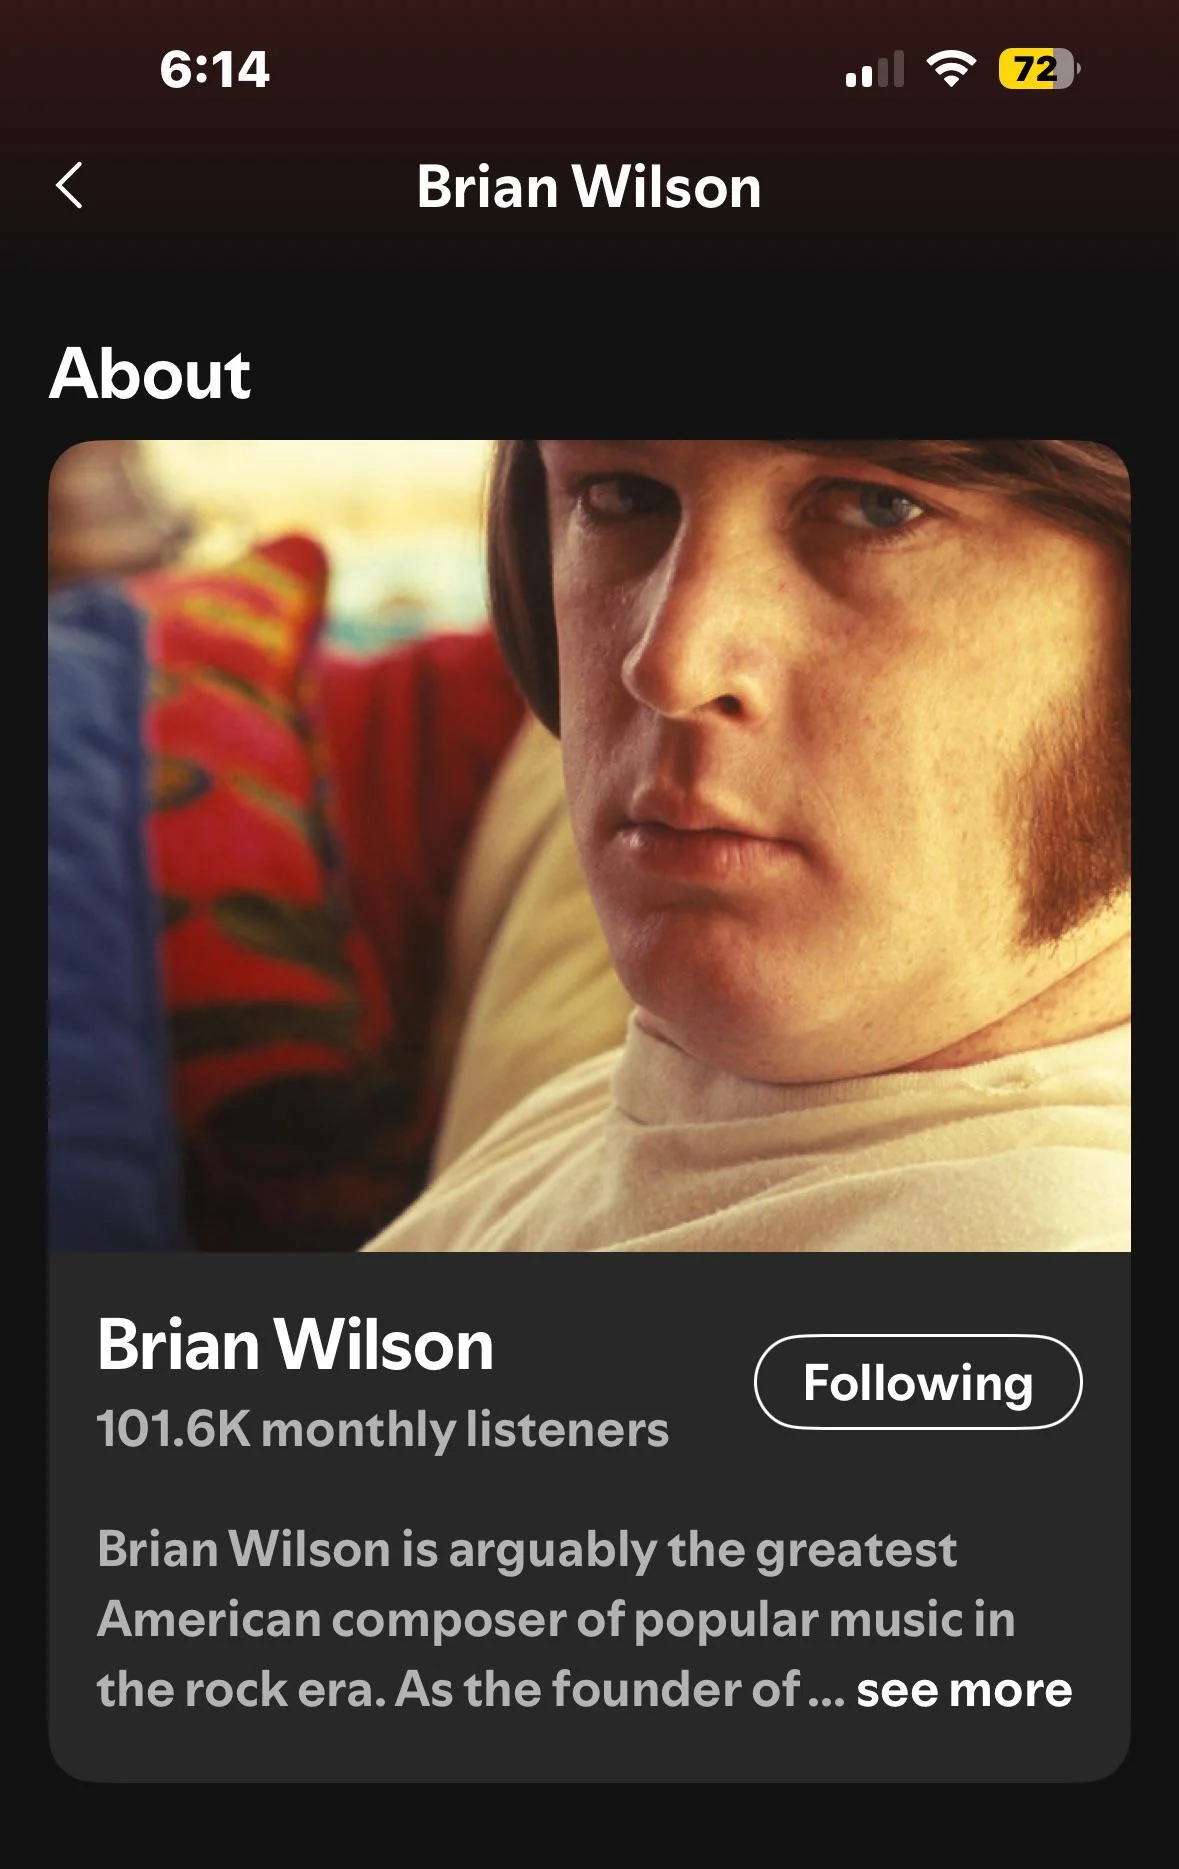The width and height of the screenshot is (1179, 1869).
Task: Go back using the left chevron arrow
Action: [69, 186]
